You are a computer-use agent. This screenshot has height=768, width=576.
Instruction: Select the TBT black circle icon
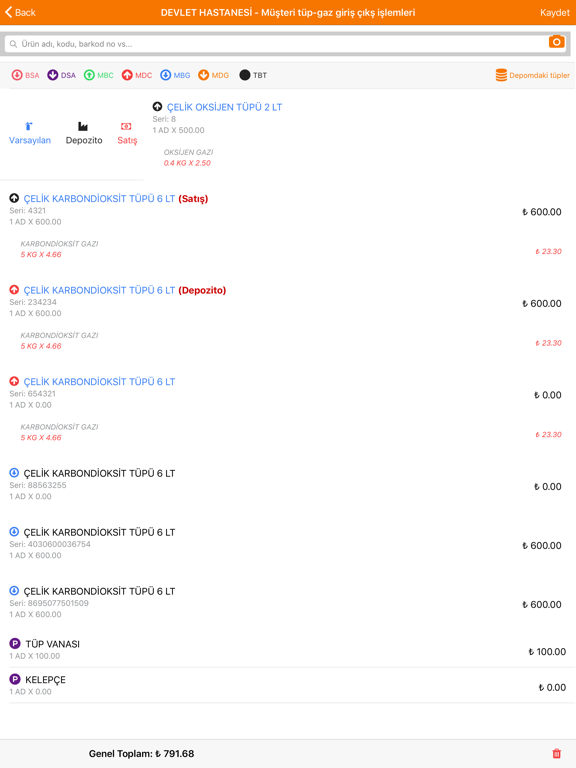pos(244,75)
